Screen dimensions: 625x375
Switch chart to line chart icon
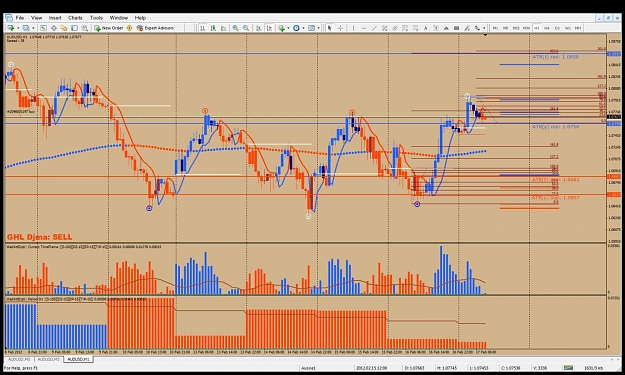point(223,28)
